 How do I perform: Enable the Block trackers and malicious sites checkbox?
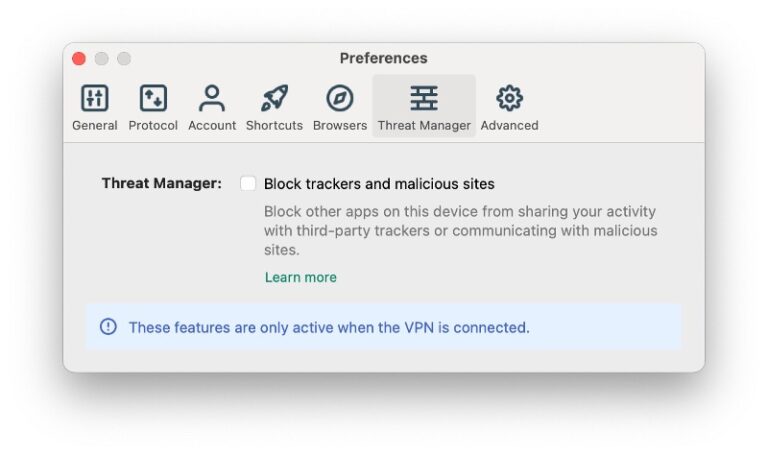tap(248, 184)
